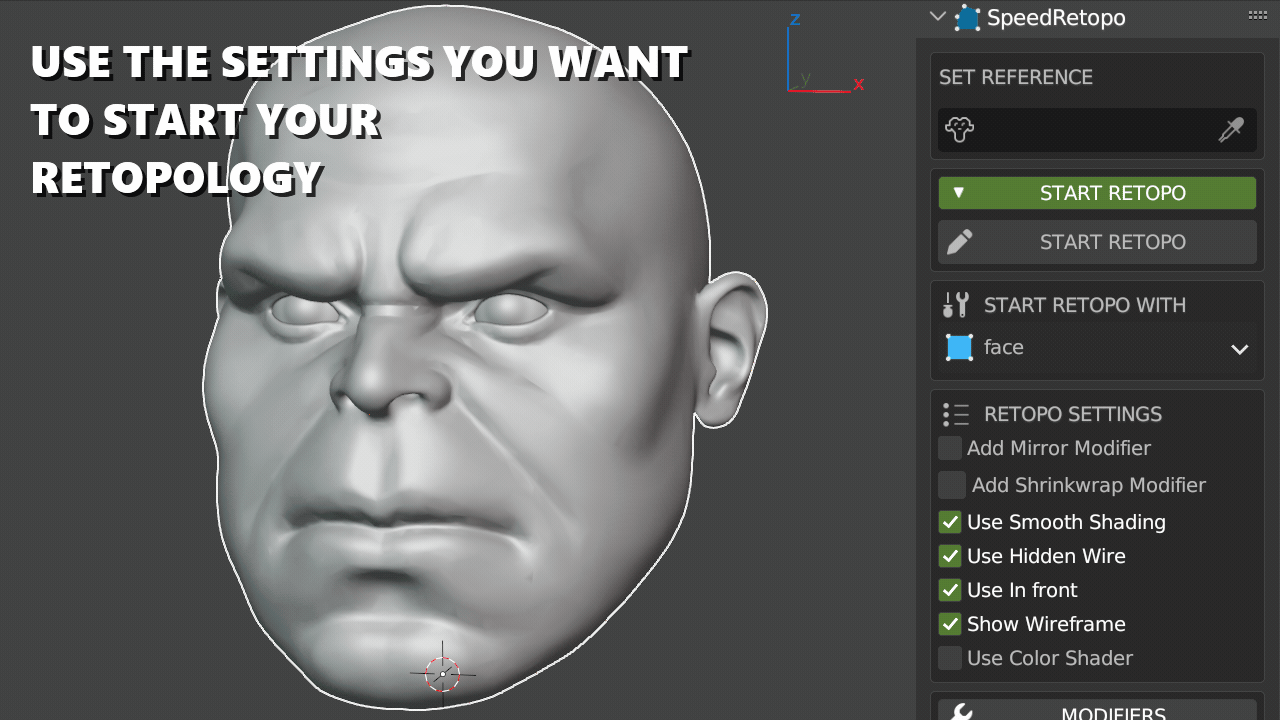Image resolution: width=1280 pixels, height=720 pixels.
Task: Toggle Show Wireframe off
Action: pos(949,624)
